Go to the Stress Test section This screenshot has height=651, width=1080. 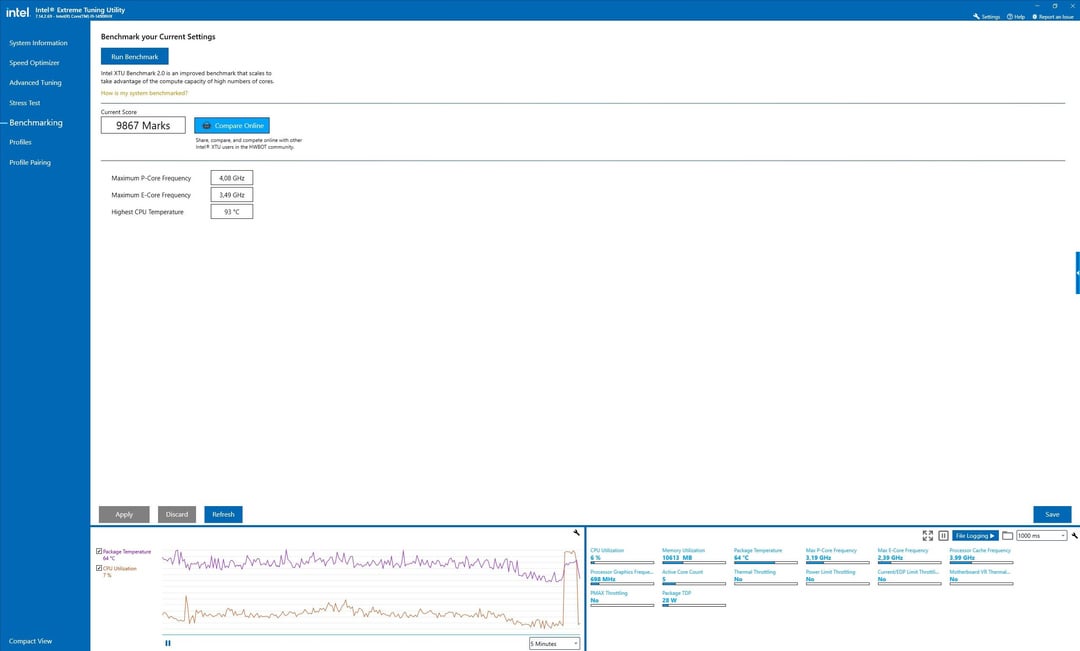pos(25,103)
